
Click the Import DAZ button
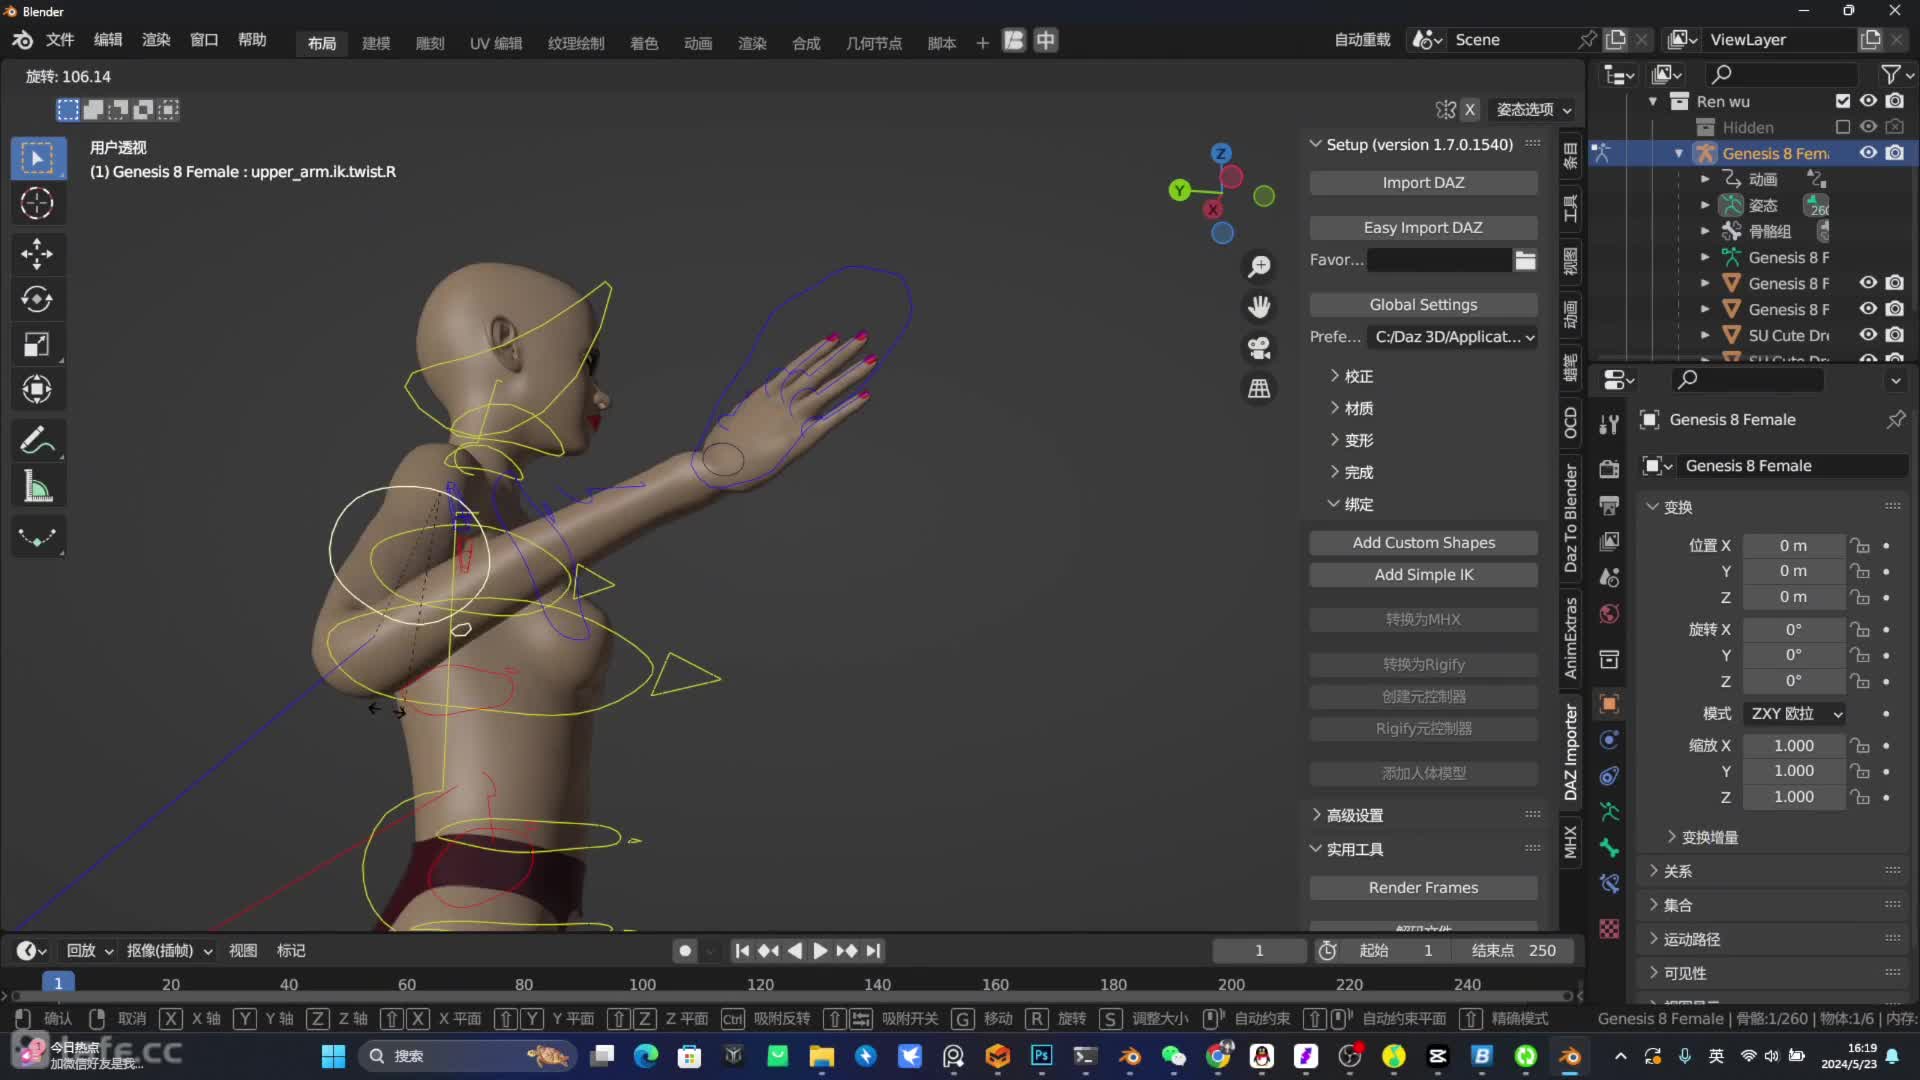coord(1423,183)
